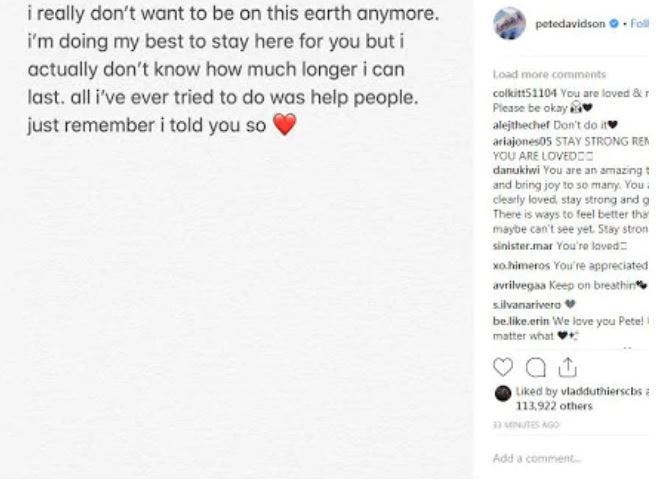
Task: Go to danukiwi's profile
Action: [516, 171]
